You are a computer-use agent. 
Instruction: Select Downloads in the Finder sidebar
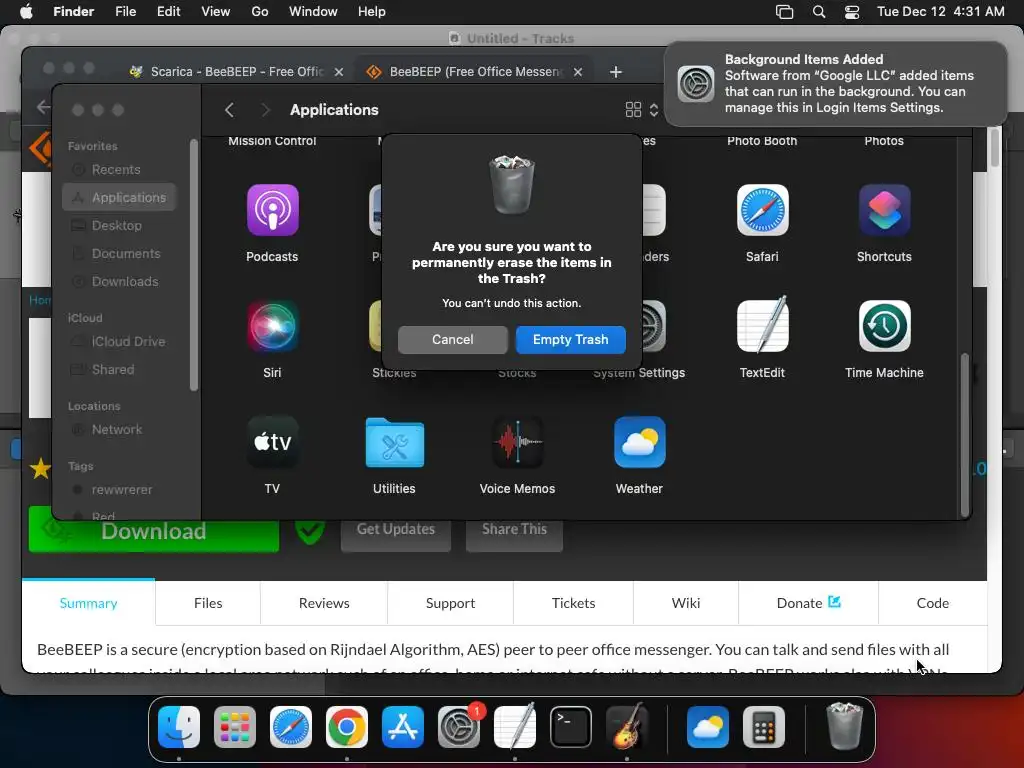[120, 281]
